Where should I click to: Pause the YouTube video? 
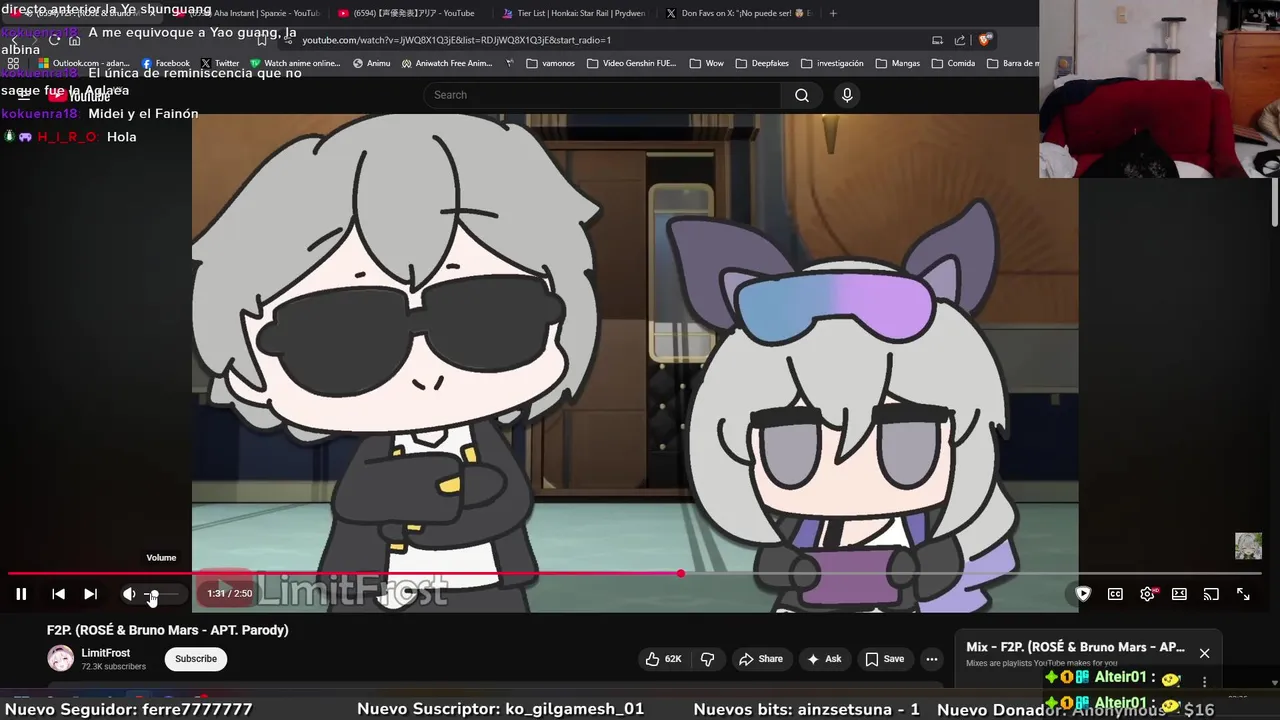(x=21, y=594)
